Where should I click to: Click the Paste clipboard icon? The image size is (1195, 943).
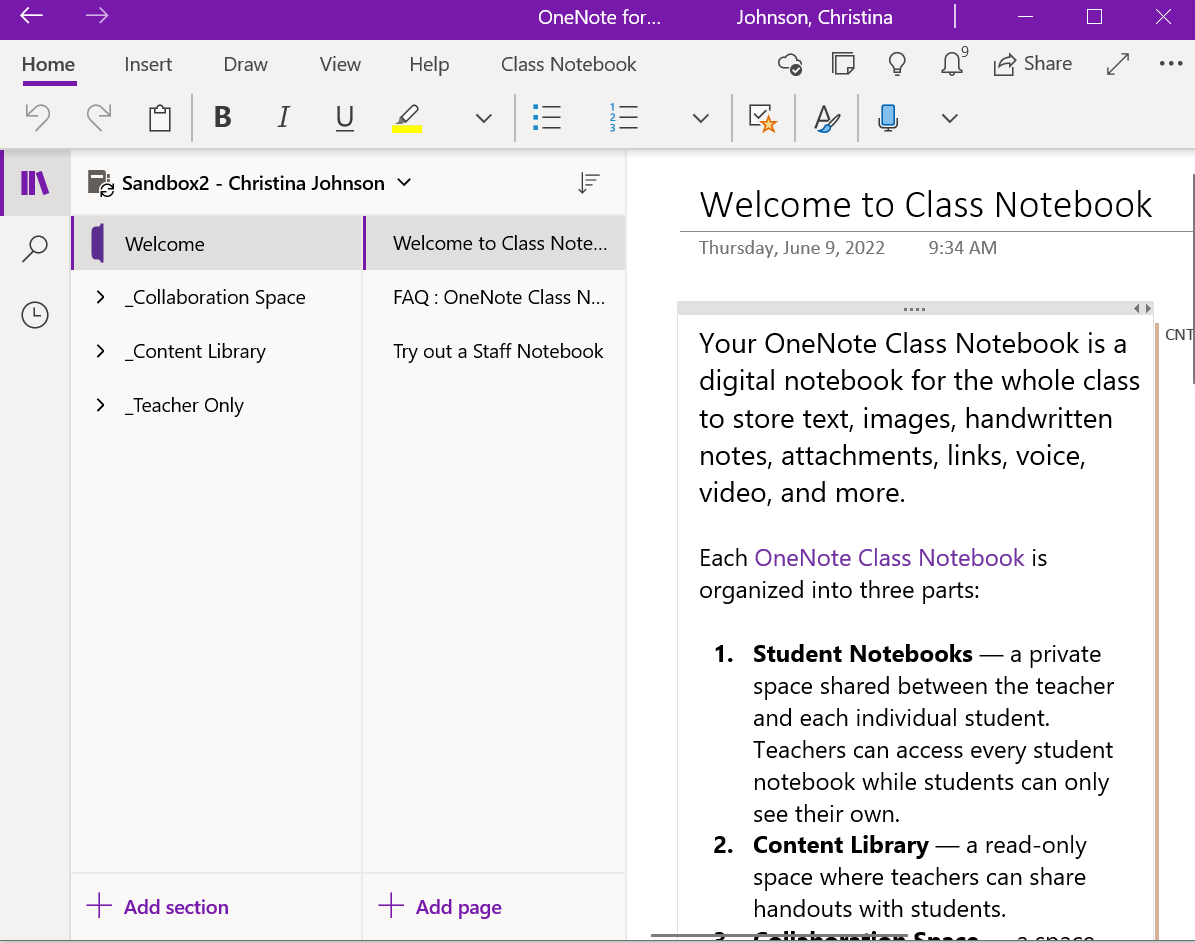(x=159, y=118)
